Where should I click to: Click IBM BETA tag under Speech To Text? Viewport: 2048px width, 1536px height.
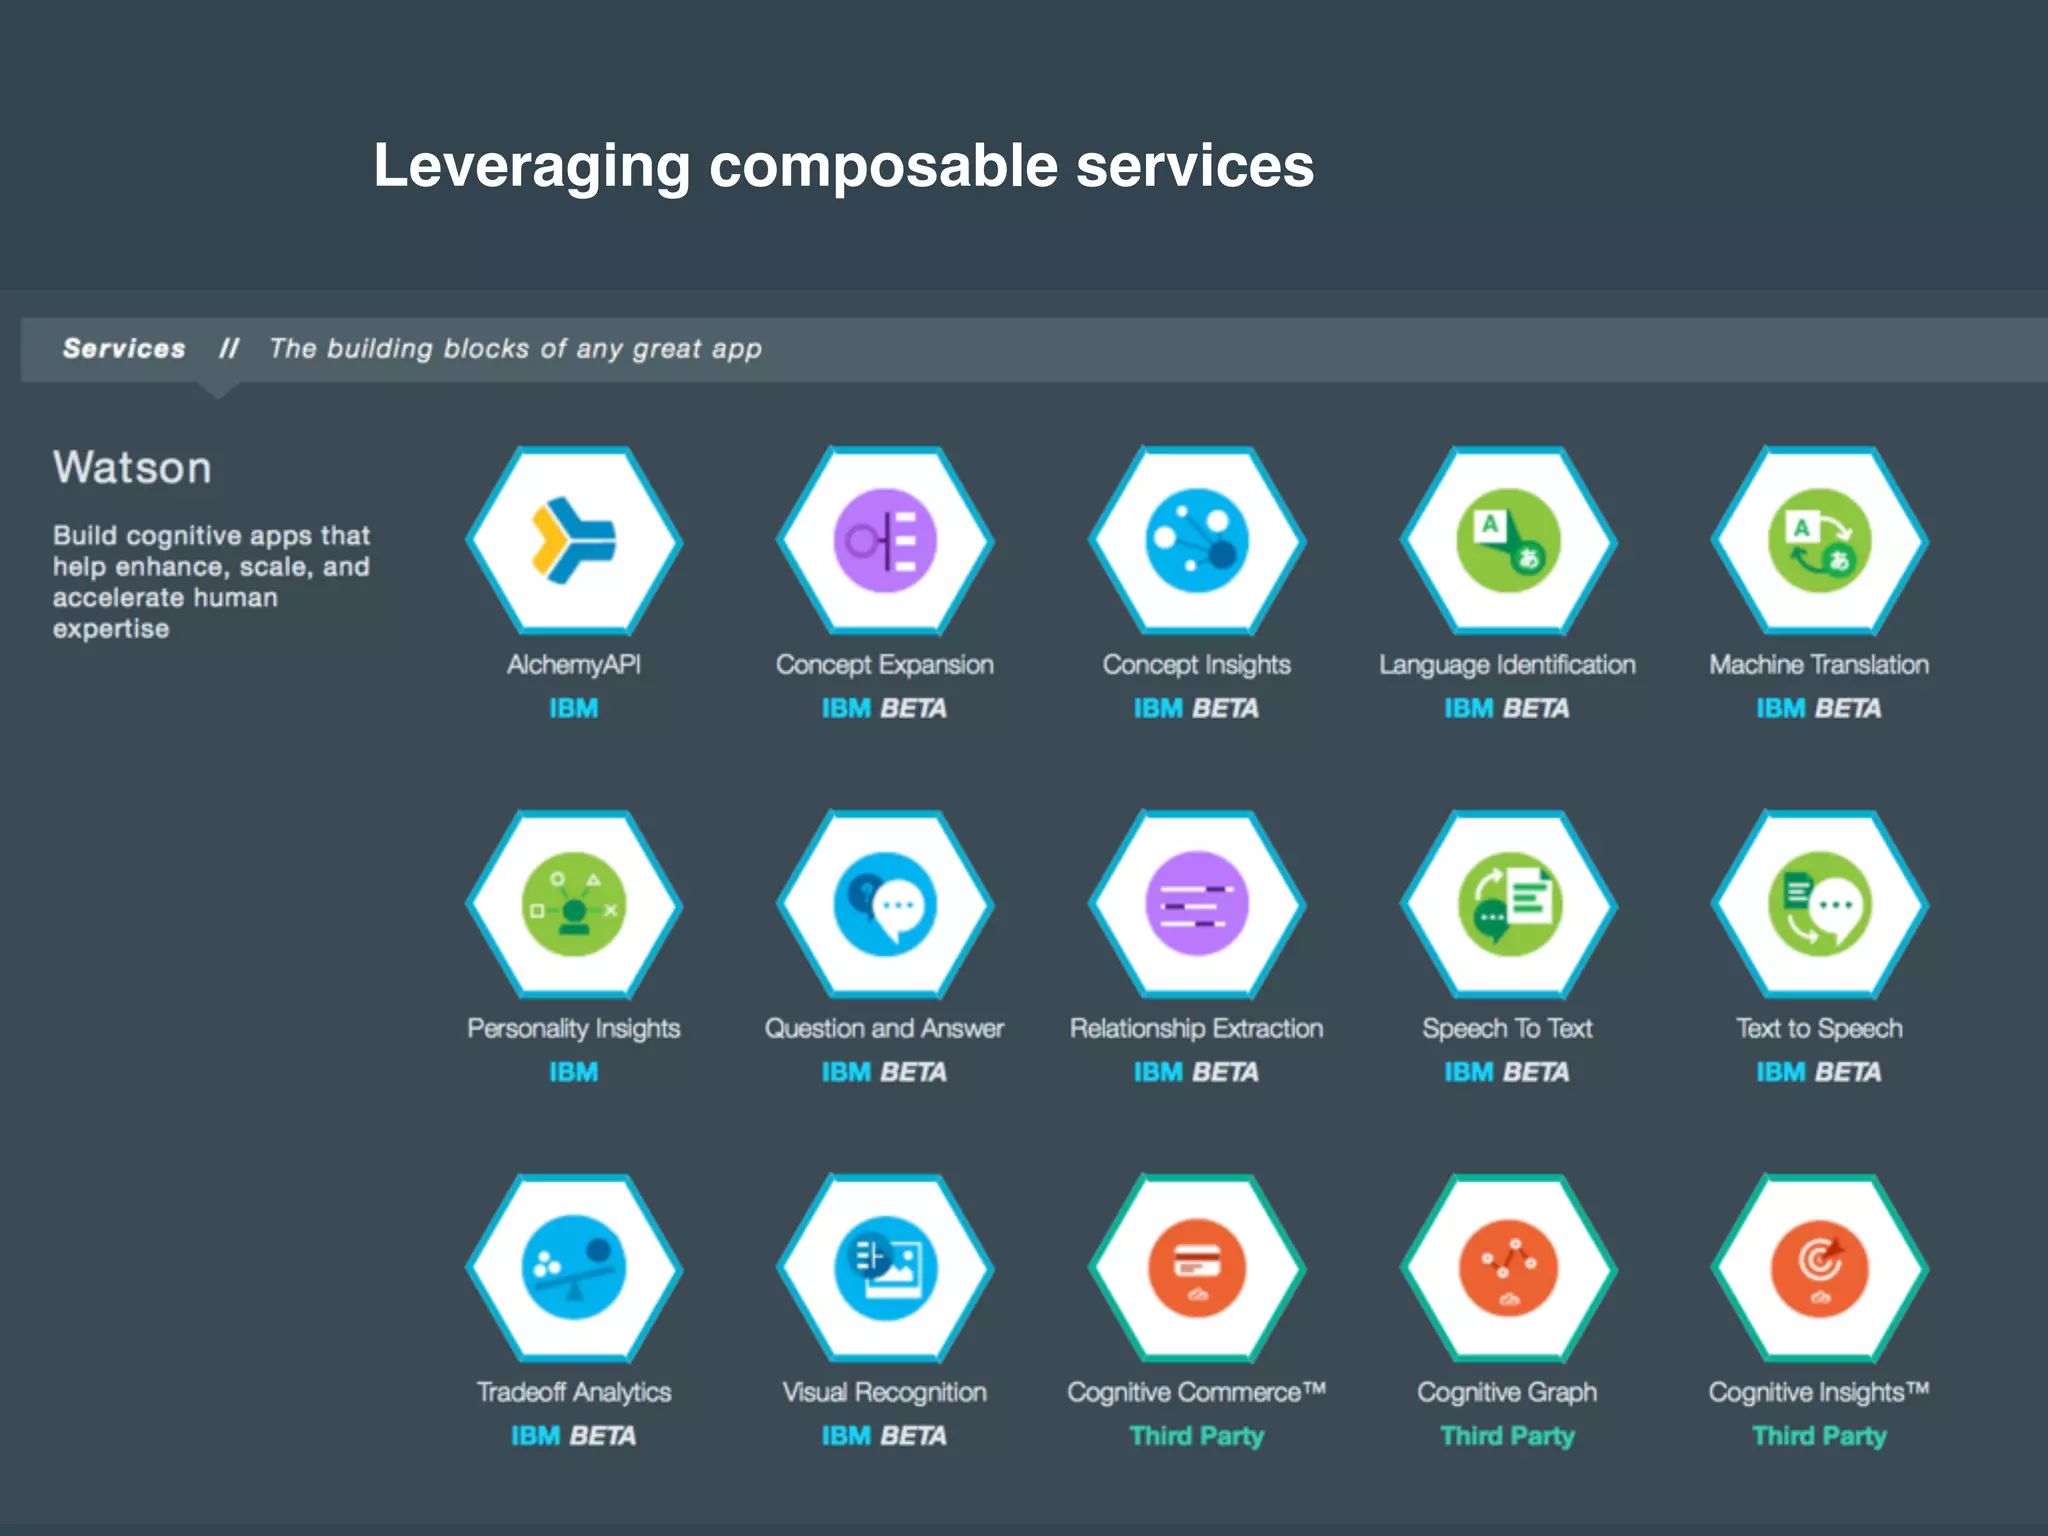click(1508, 1073)
